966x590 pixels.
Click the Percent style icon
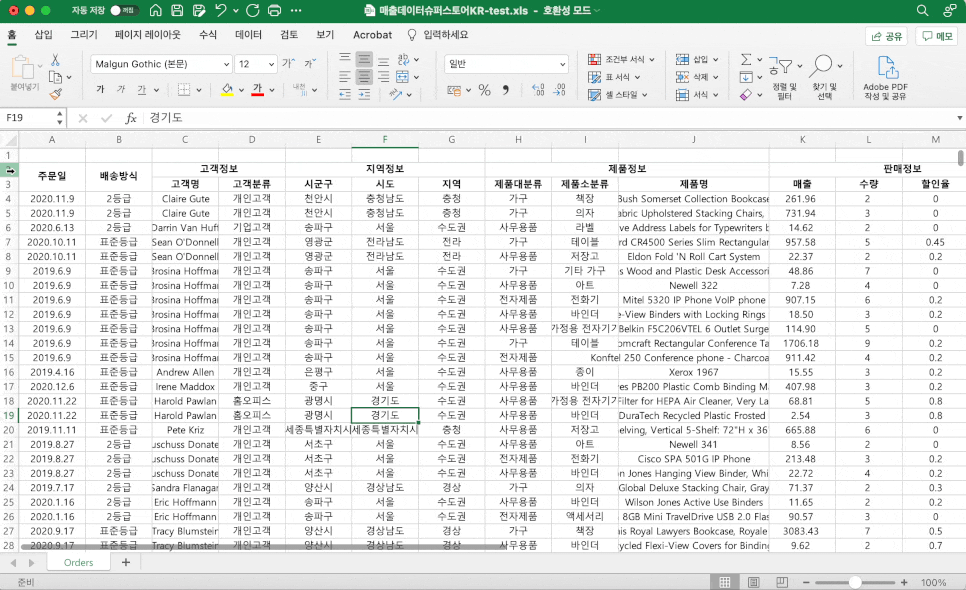click(x=485, y=90)
